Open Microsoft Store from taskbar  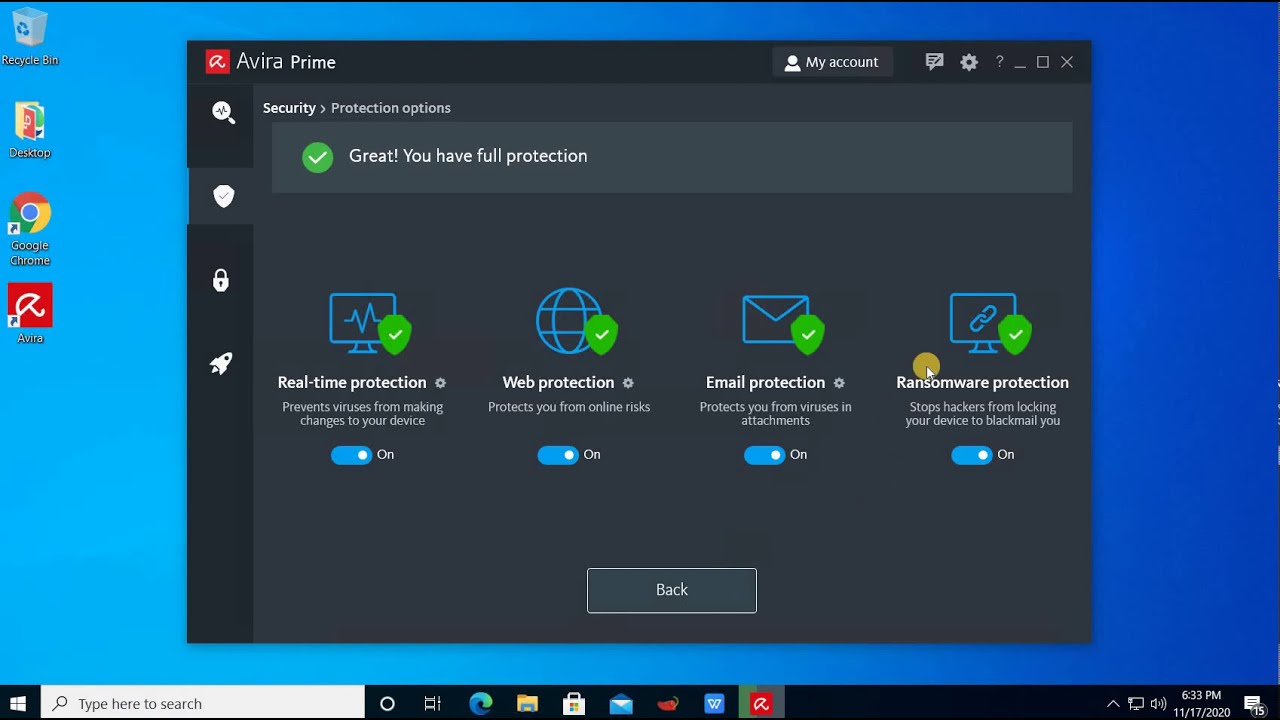[574, 703]
